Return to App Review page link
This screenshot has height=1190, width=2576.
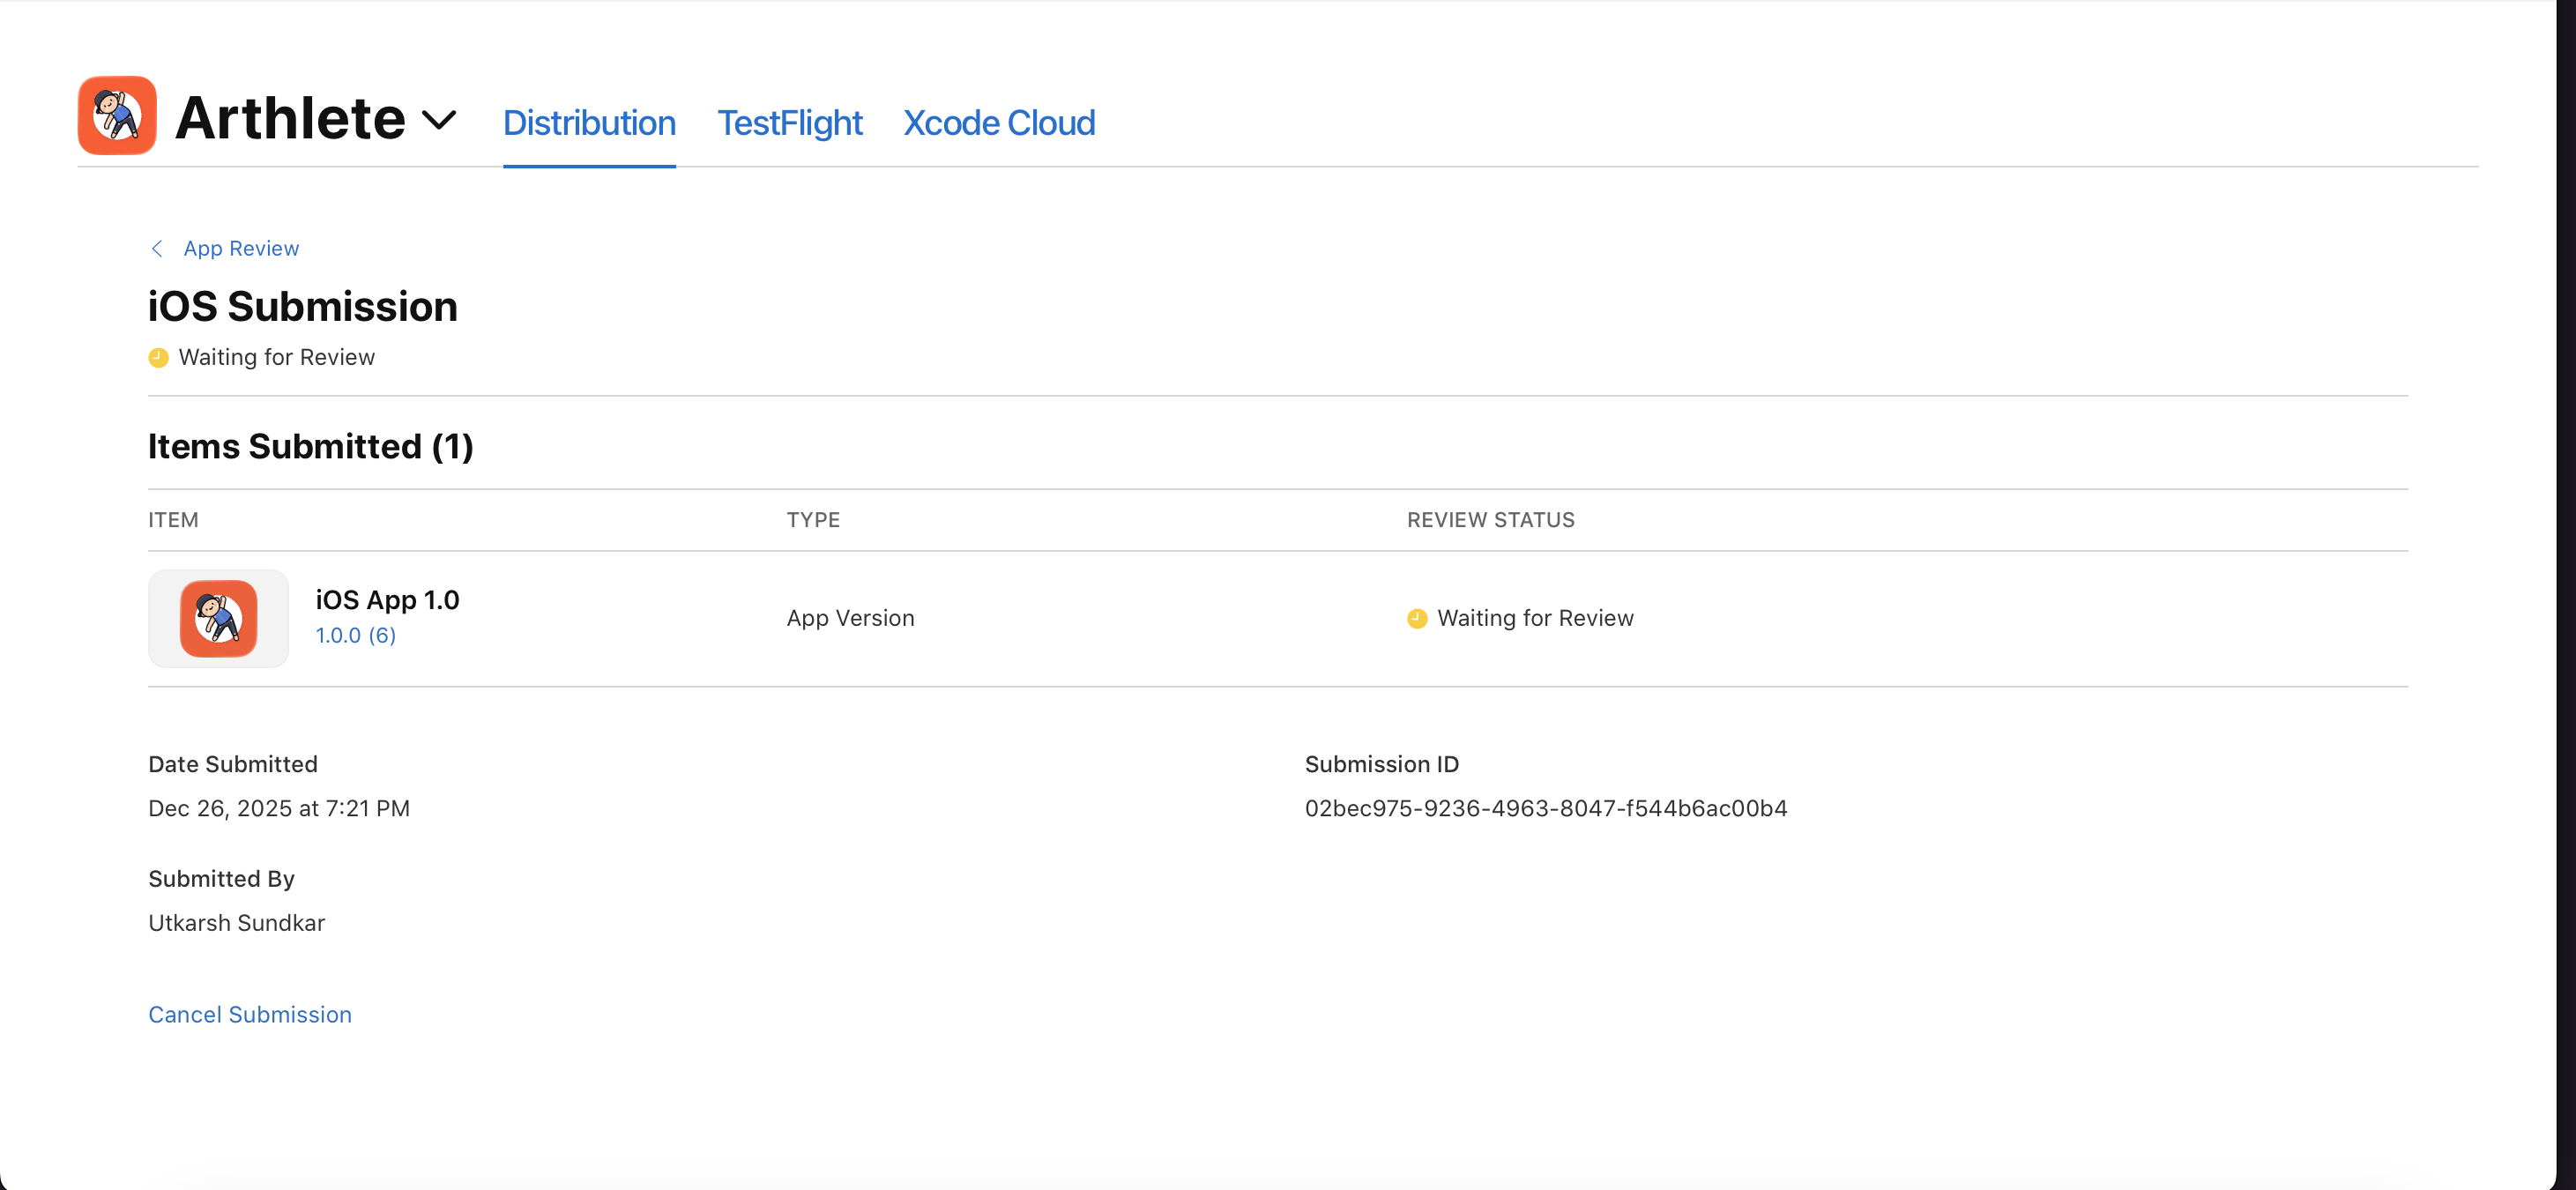point(241,248)
